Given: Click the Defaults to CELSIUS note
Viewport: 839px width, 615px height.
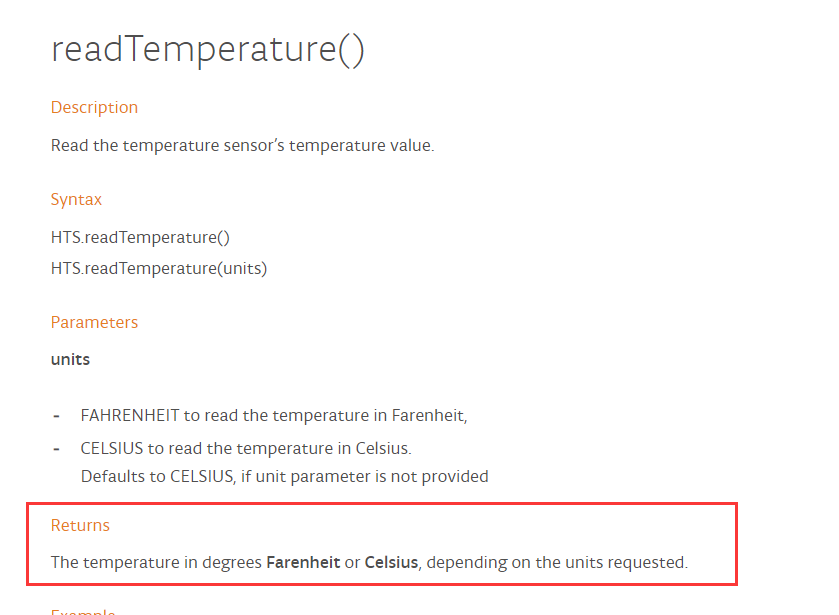Looking at the screenshot, I should [285, 476].
